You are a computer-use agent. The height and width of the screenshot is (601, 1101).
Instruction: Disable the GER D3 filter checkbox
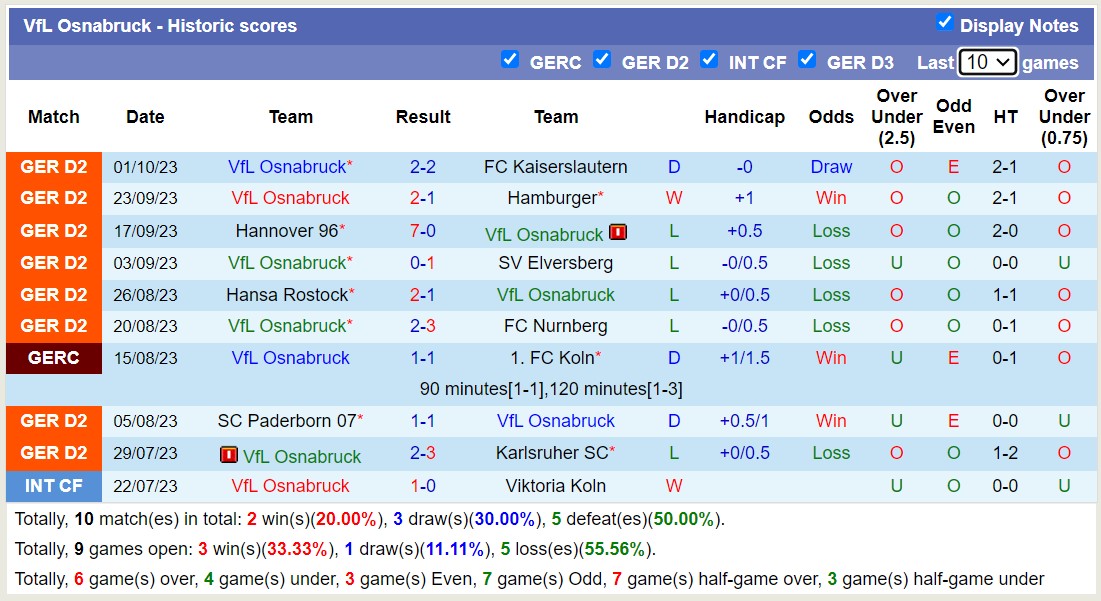(x=807, y=60)
